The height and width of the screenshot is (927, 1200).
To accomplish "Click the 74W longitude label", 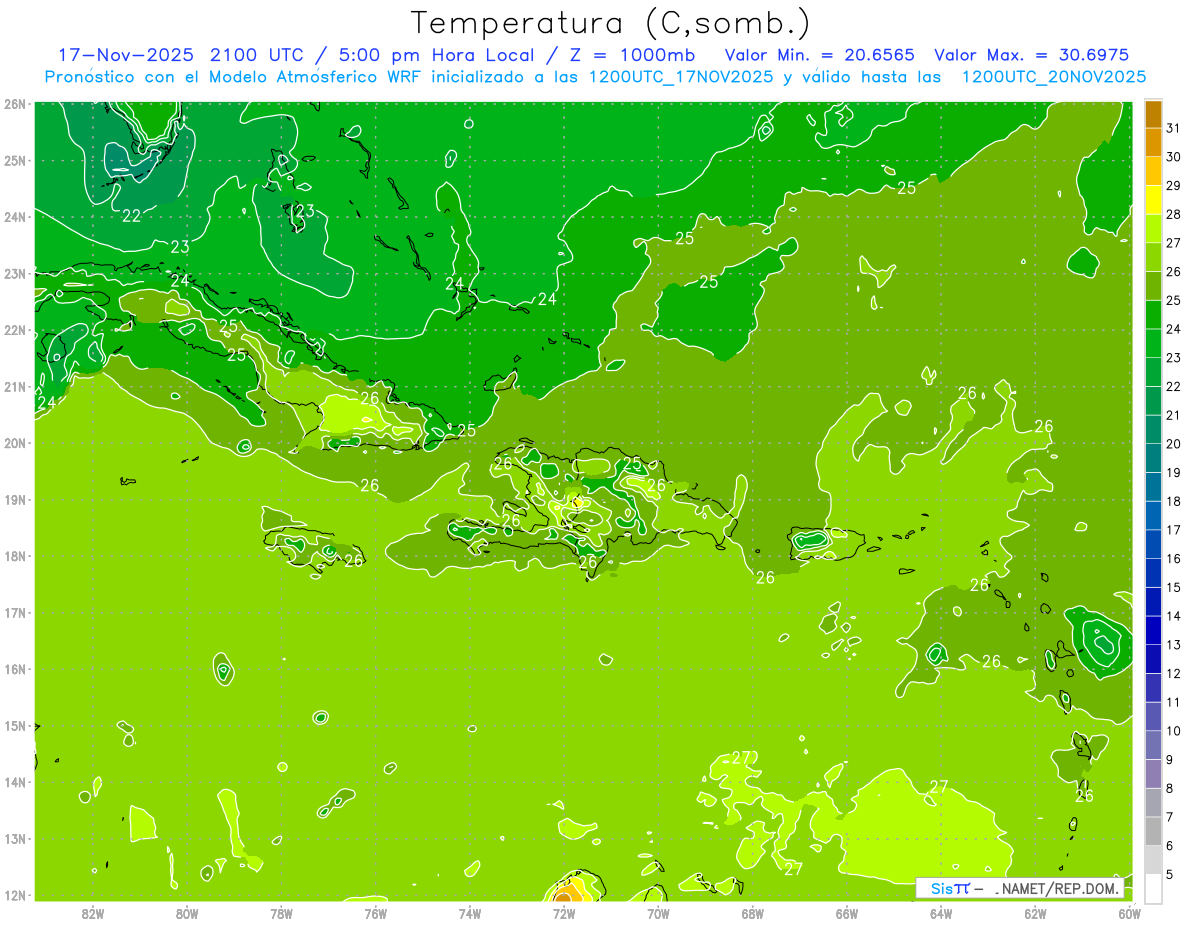I will tap(470, 914).
